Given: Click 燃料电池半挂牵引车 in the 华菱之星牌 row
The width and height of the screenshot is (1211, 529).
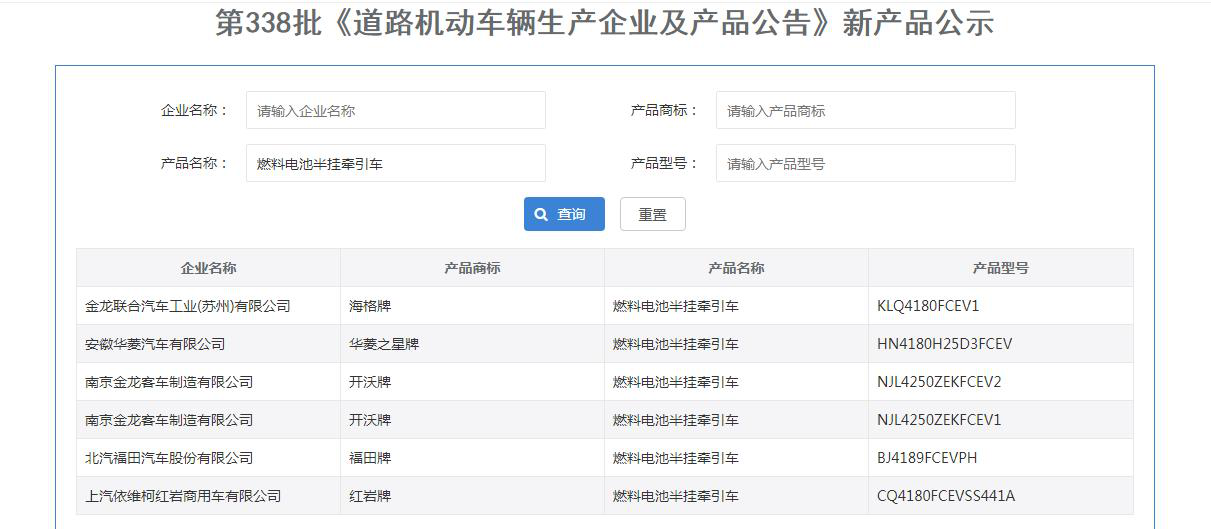Looking at the screenshot, I should point(676,344).
